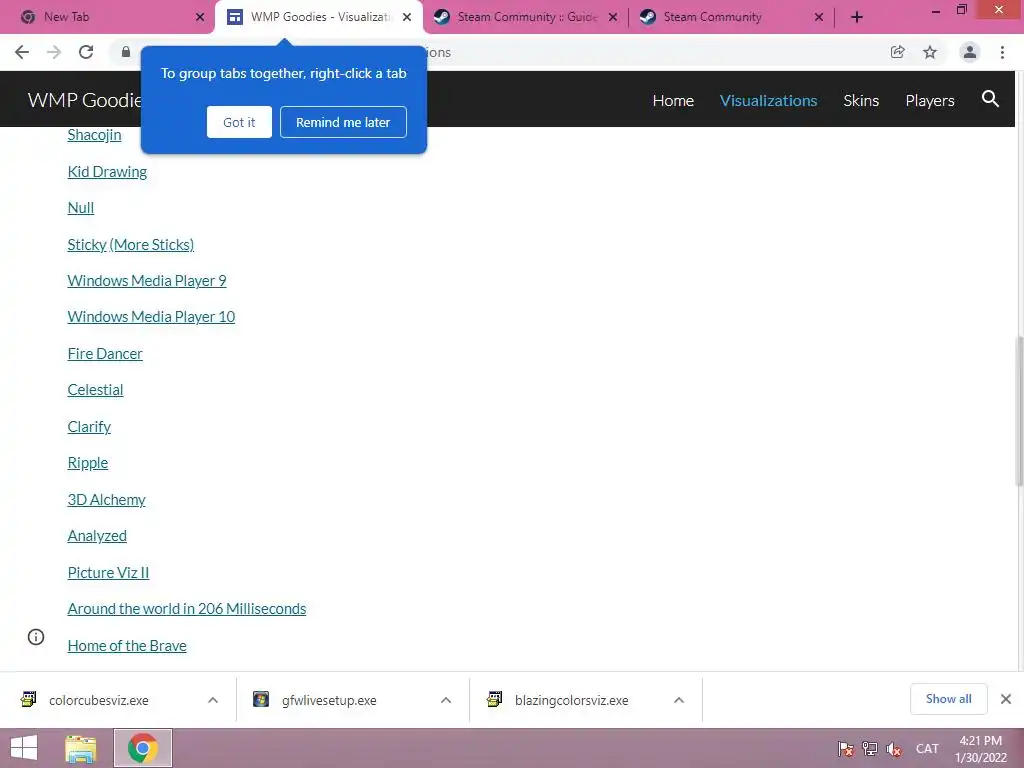Switch to WMP Goodies Visualizations tab
1024x768 pixels.
pos(319,18)
